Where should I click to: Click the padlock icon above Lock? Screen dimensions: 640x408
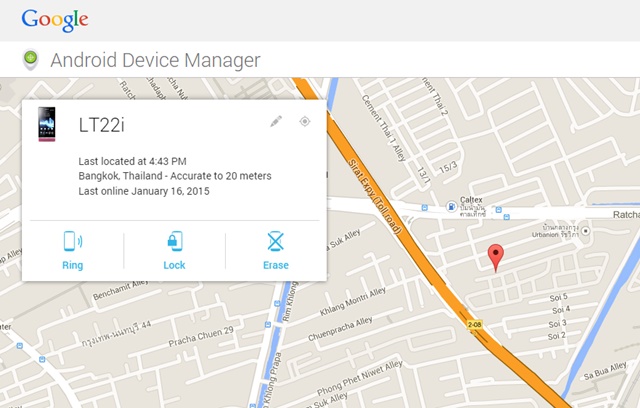pos(174,241)
